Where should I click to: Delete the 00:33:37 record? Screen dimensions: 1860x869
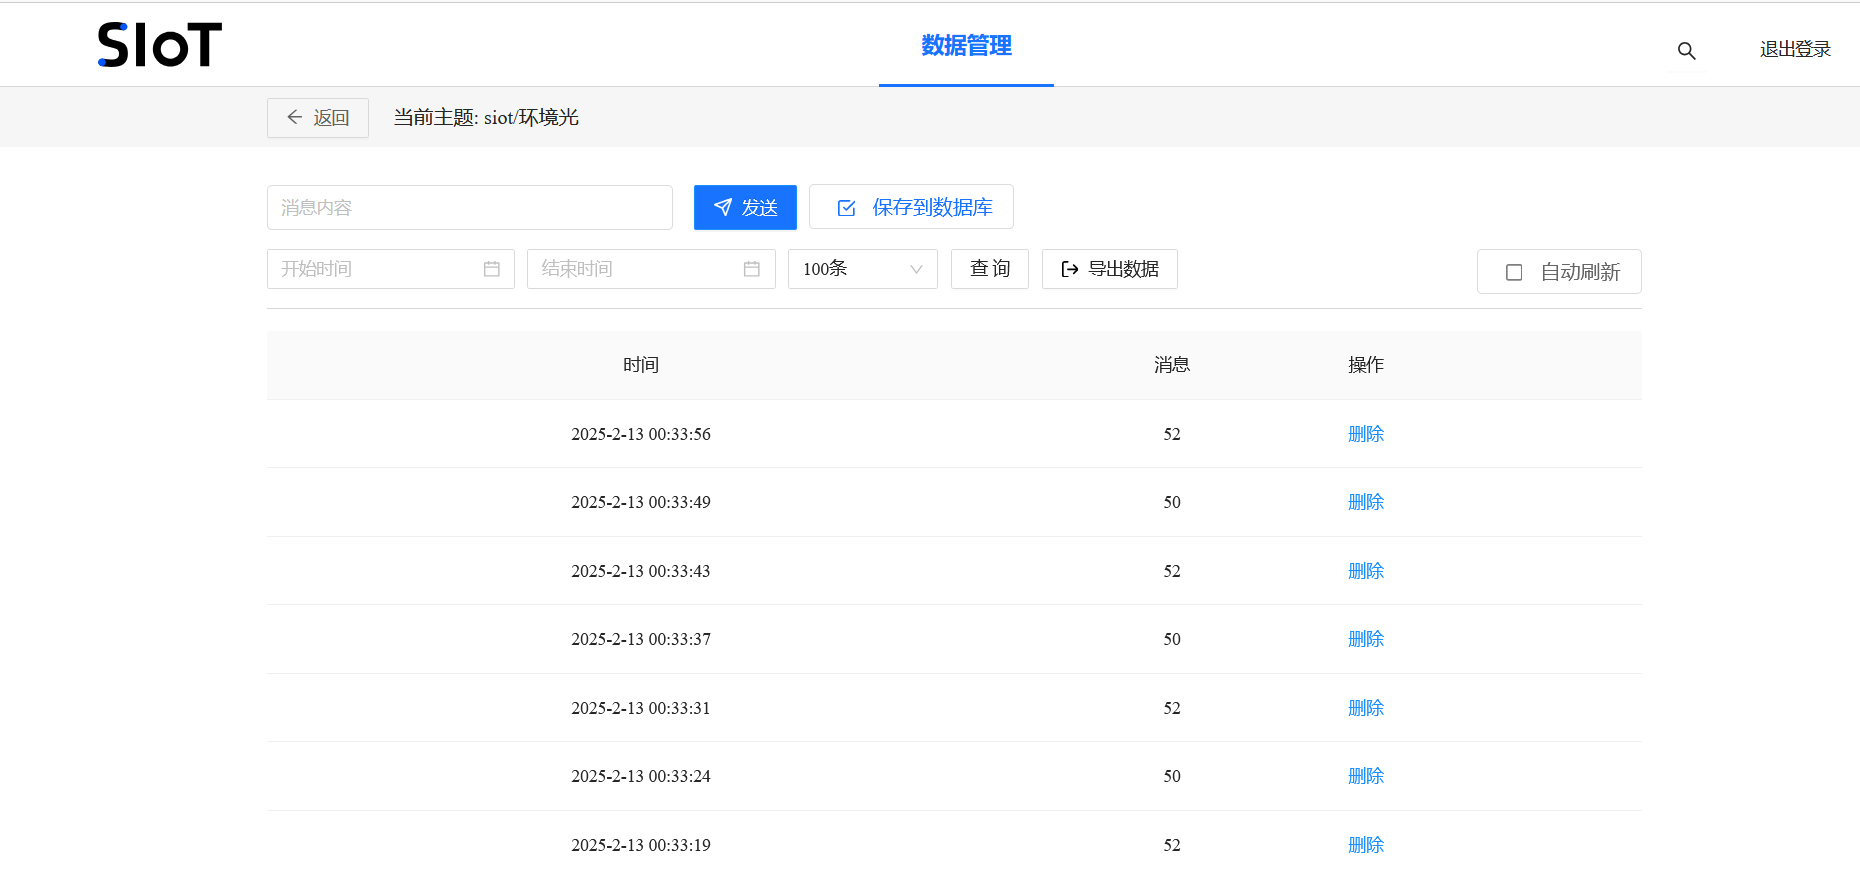tap(1366, 639)
